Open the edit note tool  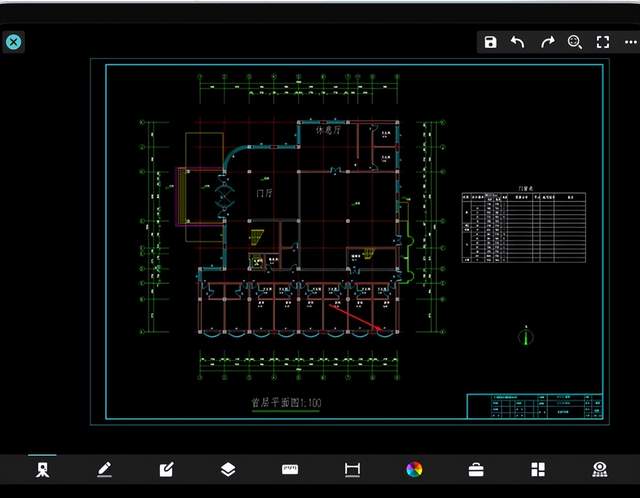167,469
